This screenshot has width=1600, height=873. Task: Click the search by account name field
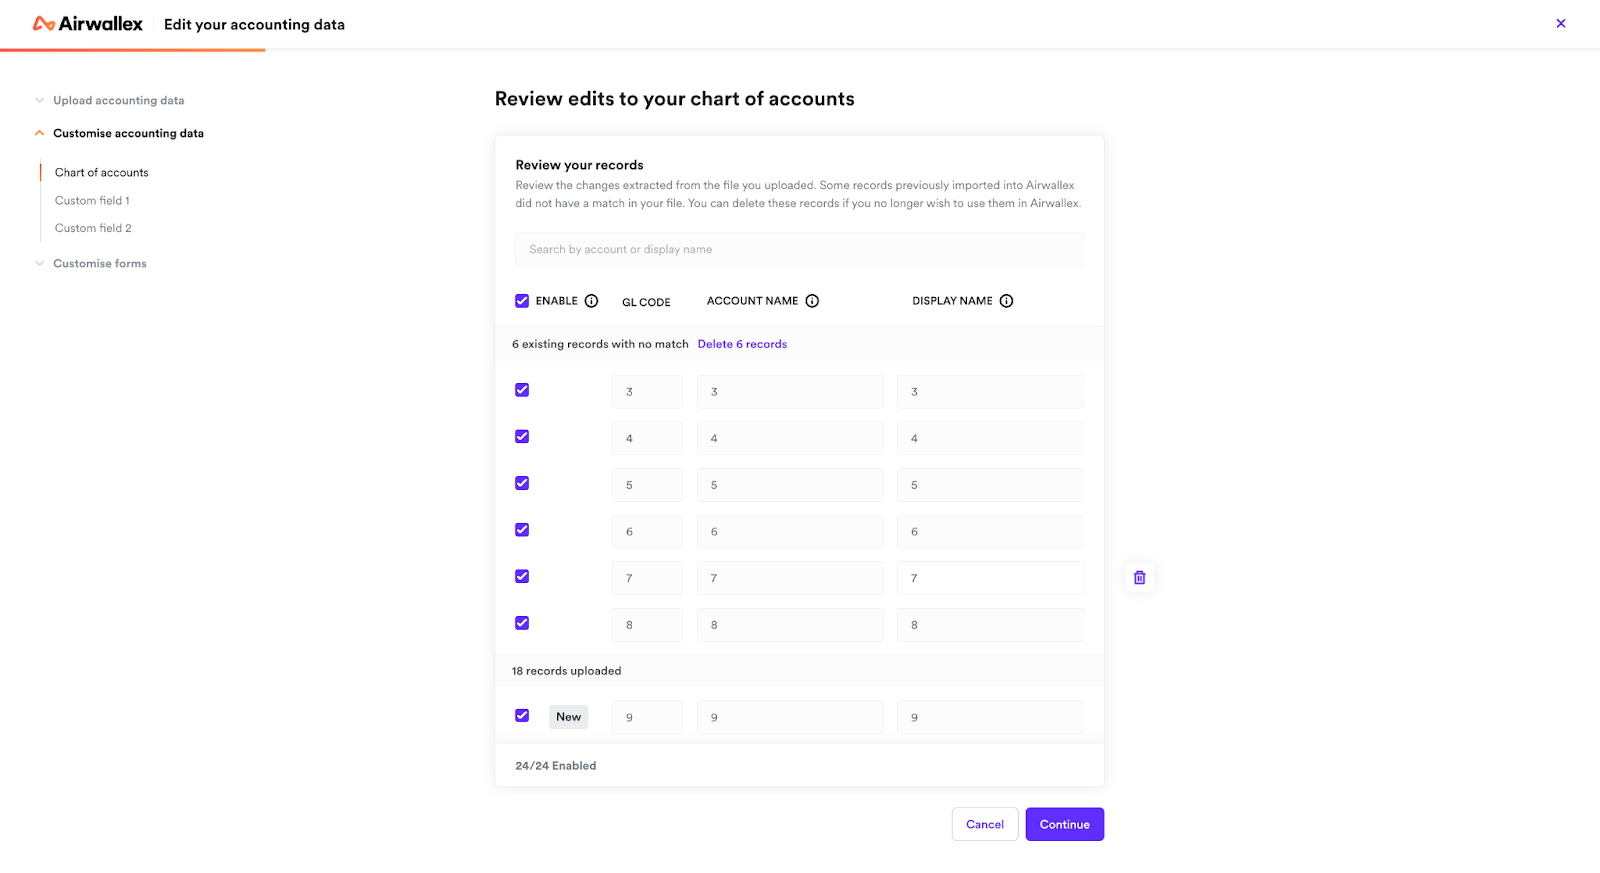[x=799, y=249]
